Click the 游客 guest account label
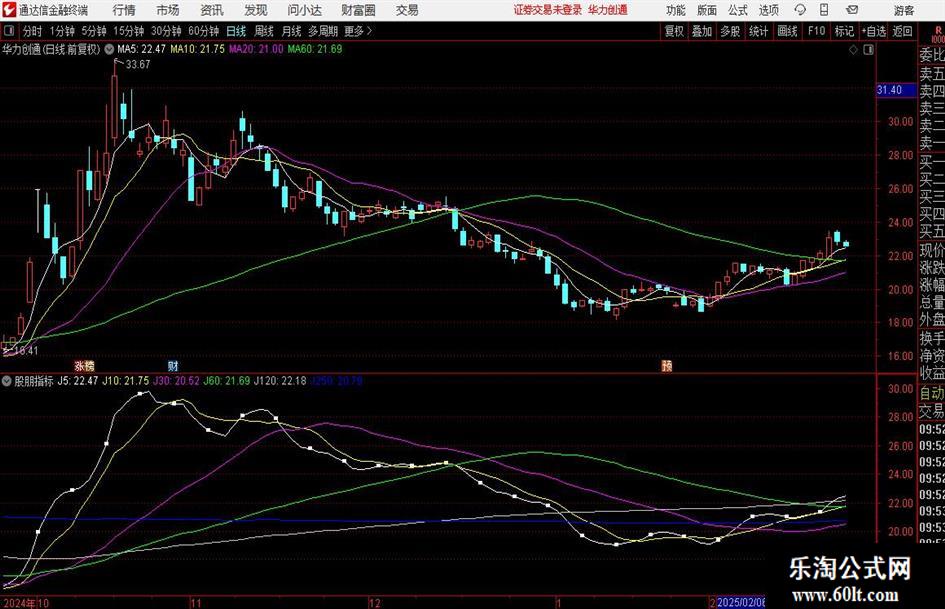This screenshot has width=945, height=609. tap(903, 10)
